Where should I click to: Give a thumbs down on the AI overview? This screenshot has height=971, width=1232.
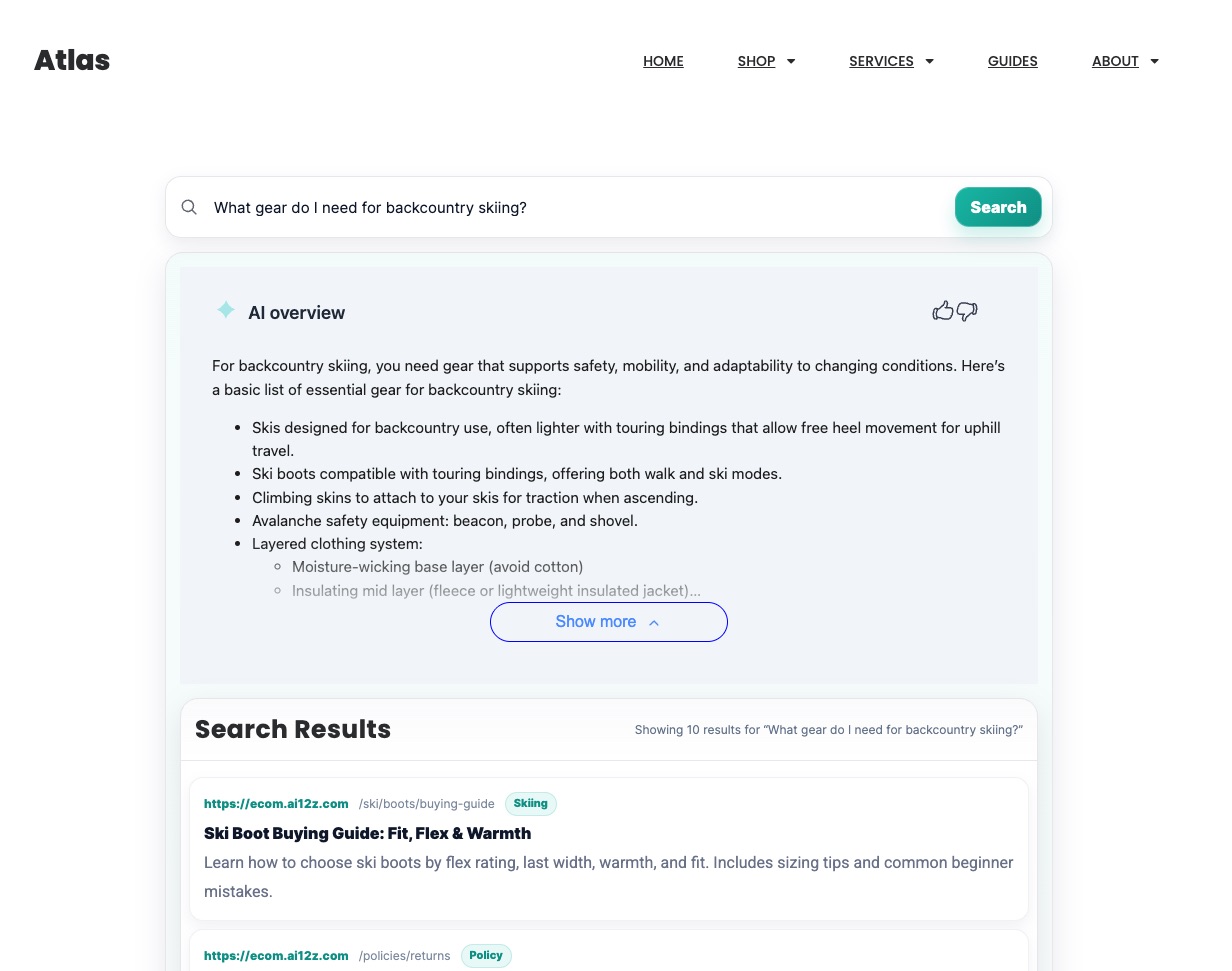click(966, 313)
